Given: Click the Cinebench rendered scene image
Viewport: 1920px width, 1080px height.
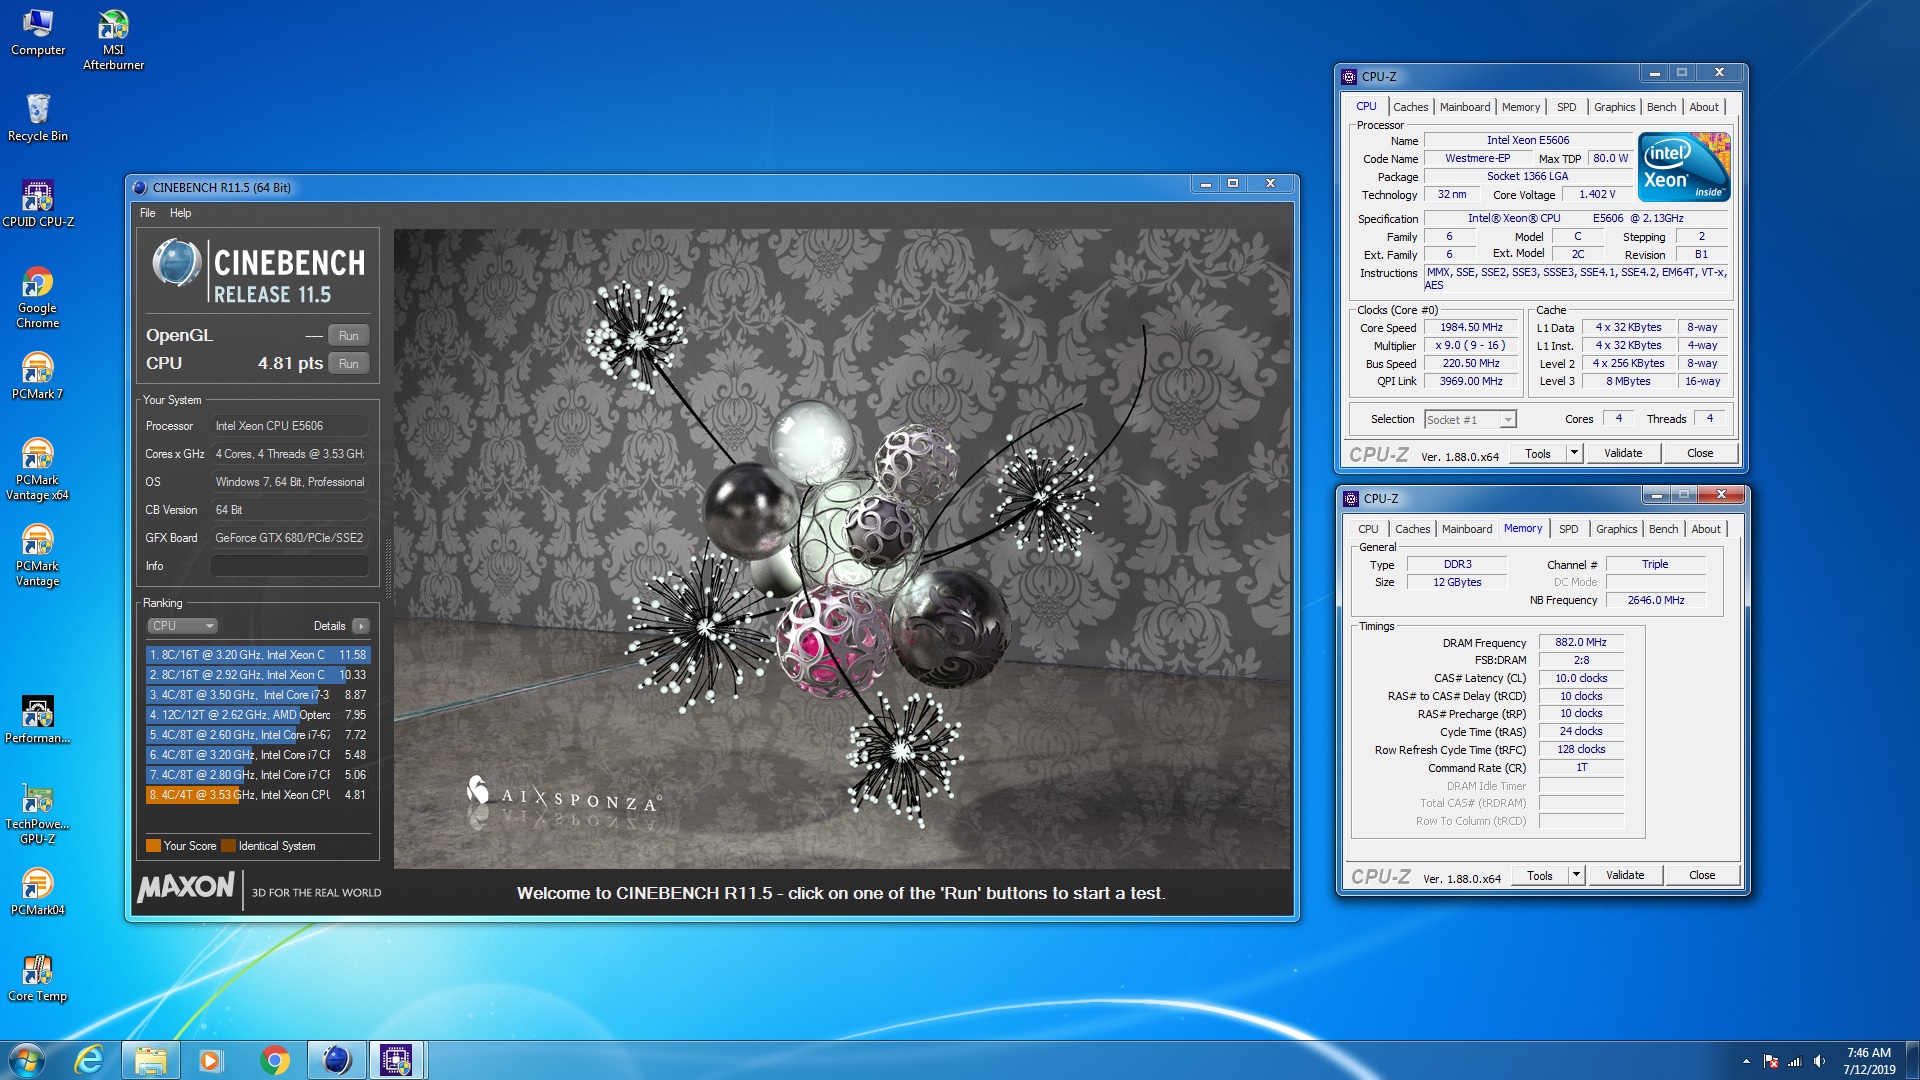Looking at the screenshot, I should pos(842,549).
